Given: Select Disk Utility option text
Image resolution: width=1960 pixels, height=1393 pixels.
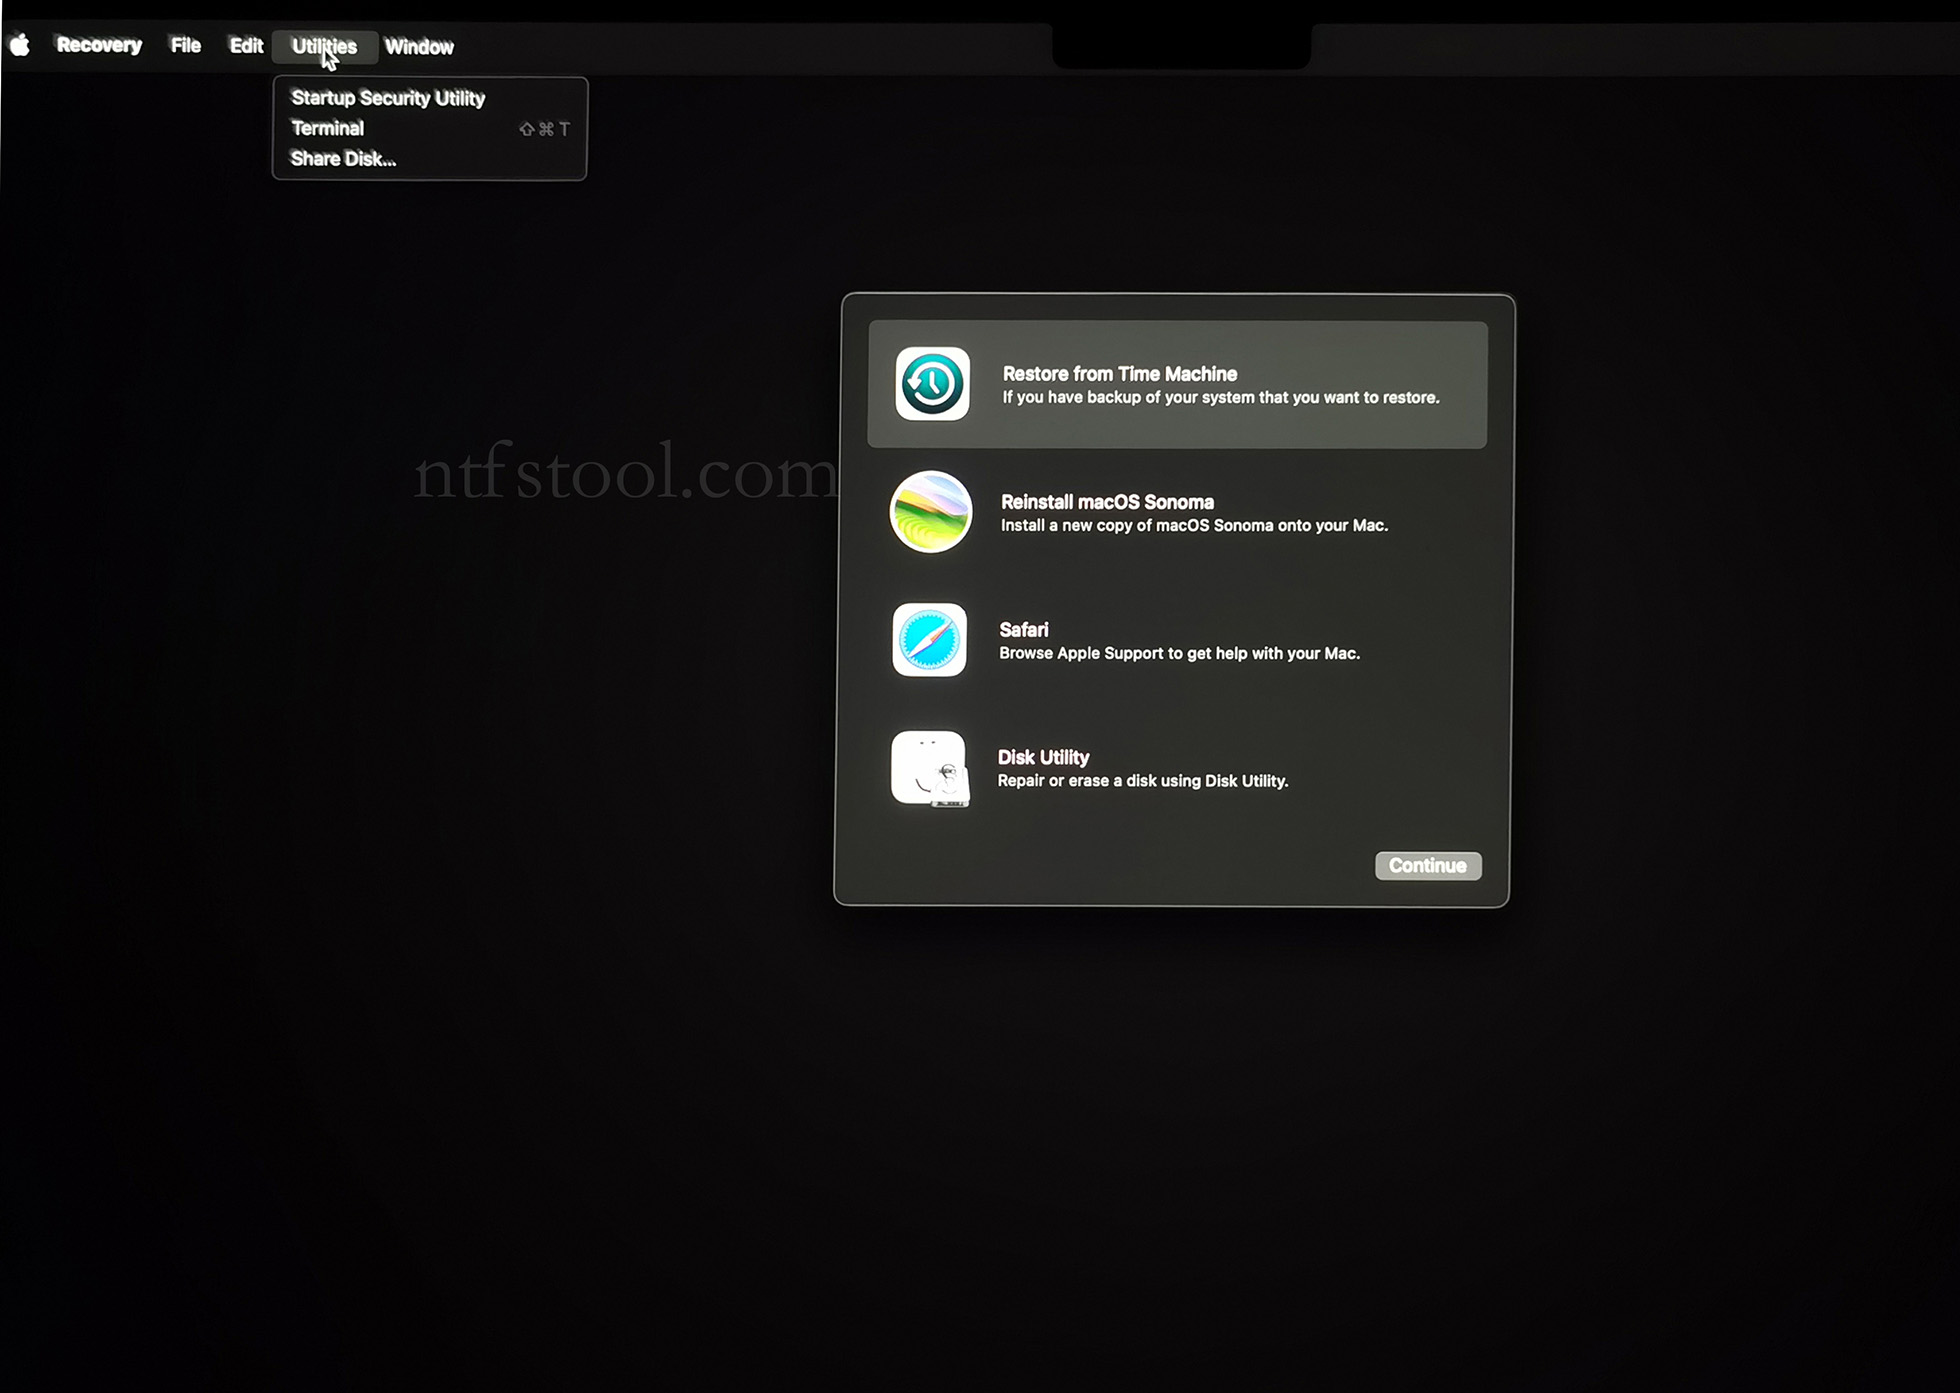Looking at the screenshot, I should pos(1043,758).
